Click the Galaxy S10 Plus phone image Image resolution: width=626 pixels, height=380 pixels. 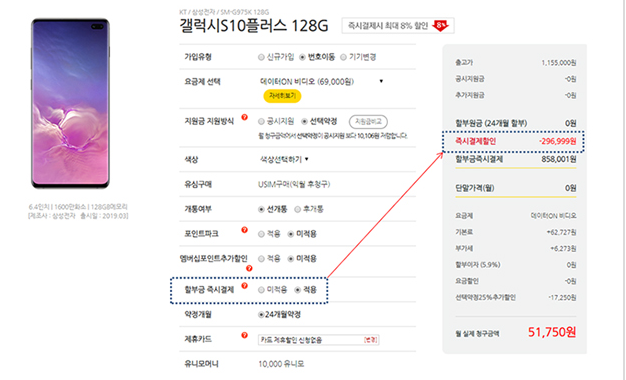point(70,103)
